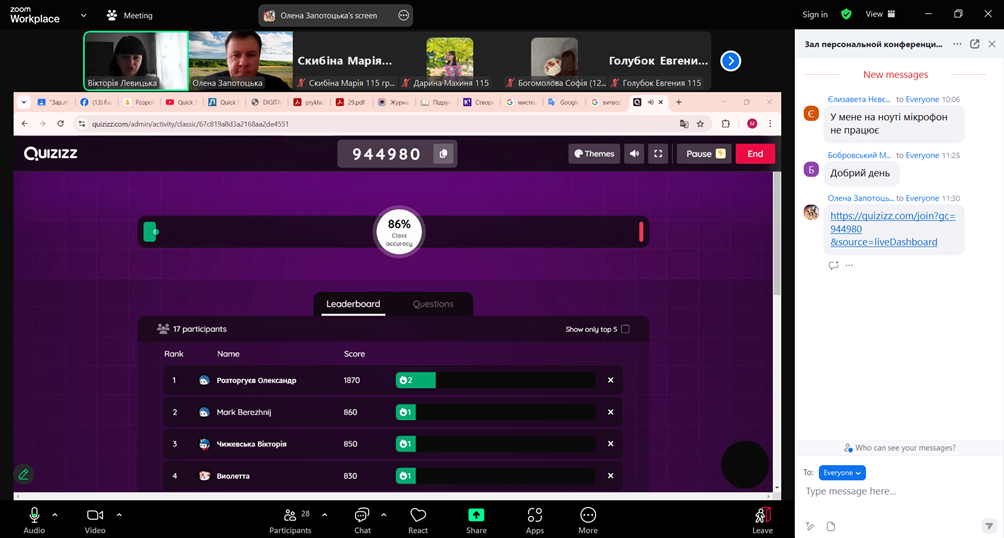
Task: Select Вікторія Левицька video thumbnail
Action: pos(136,61)
